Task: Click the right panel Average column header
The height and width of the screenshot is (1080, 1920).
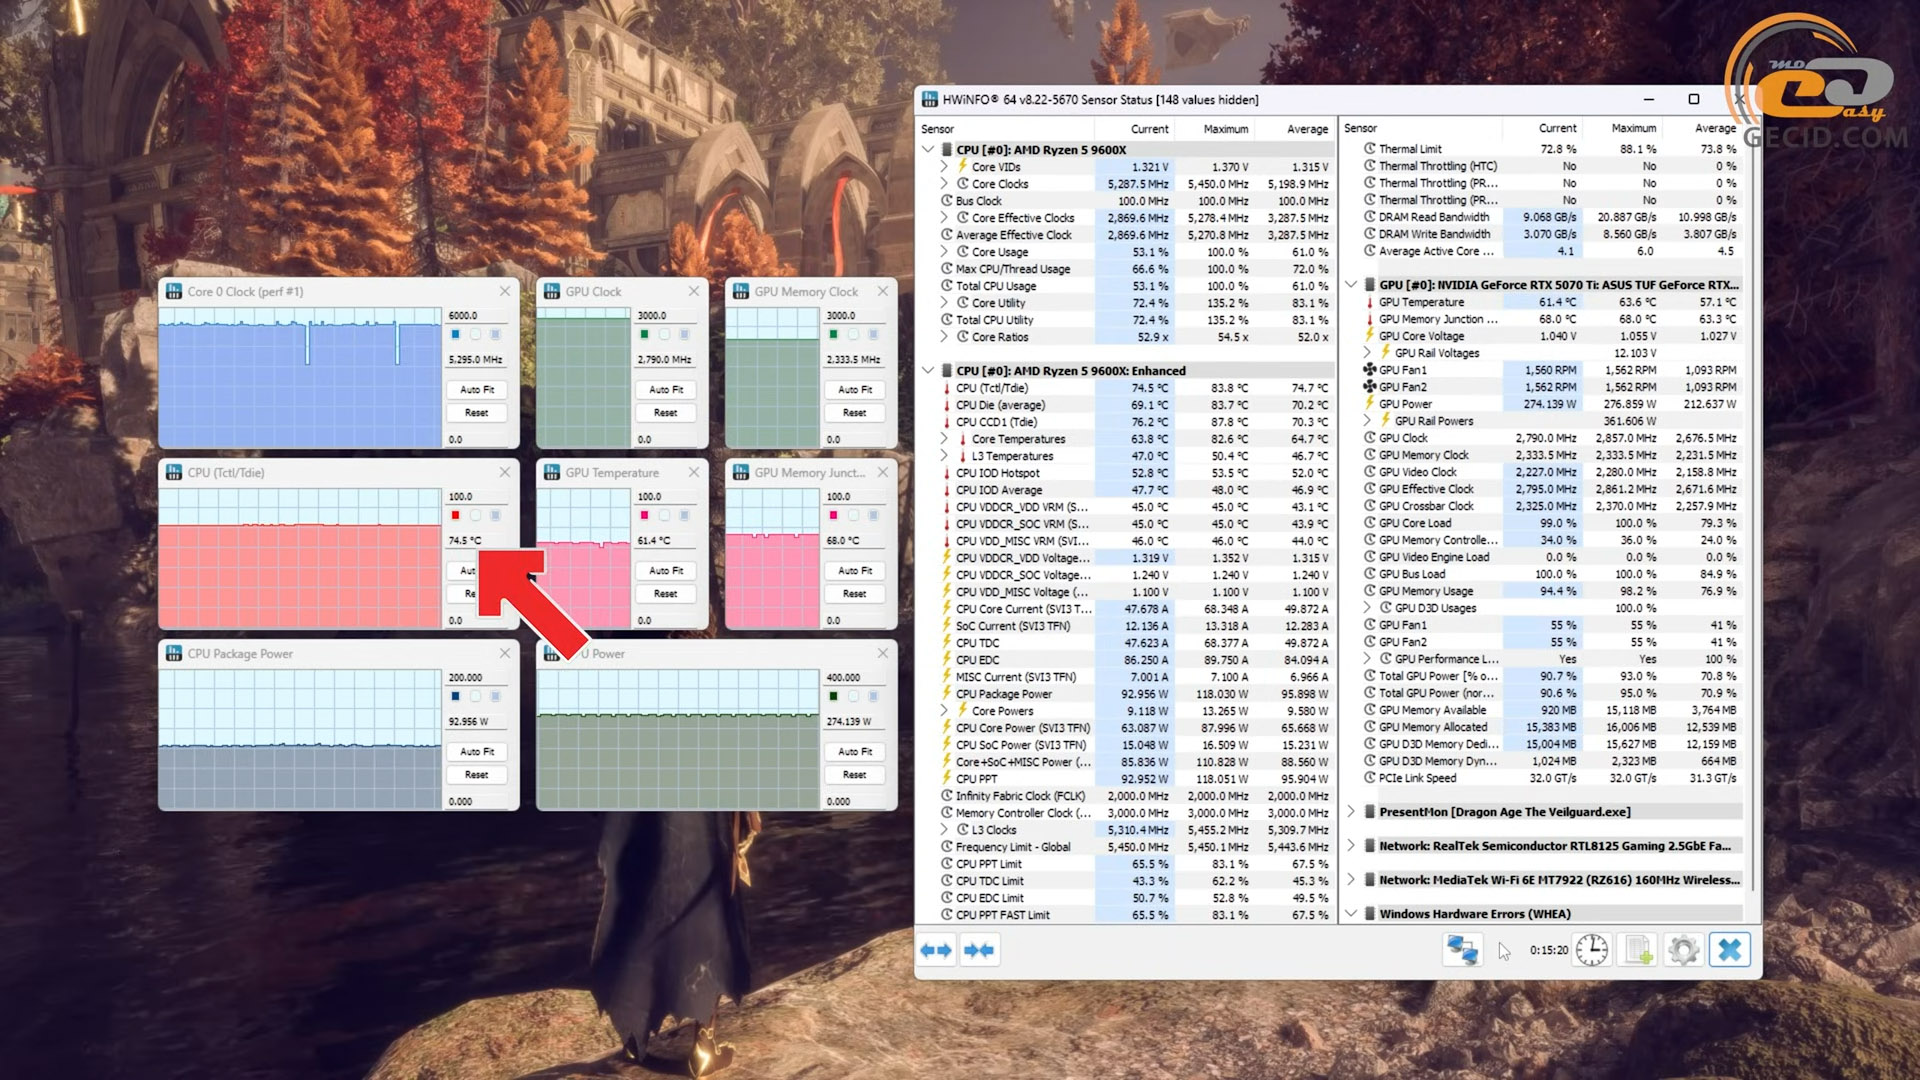Action: [1702, 128]
